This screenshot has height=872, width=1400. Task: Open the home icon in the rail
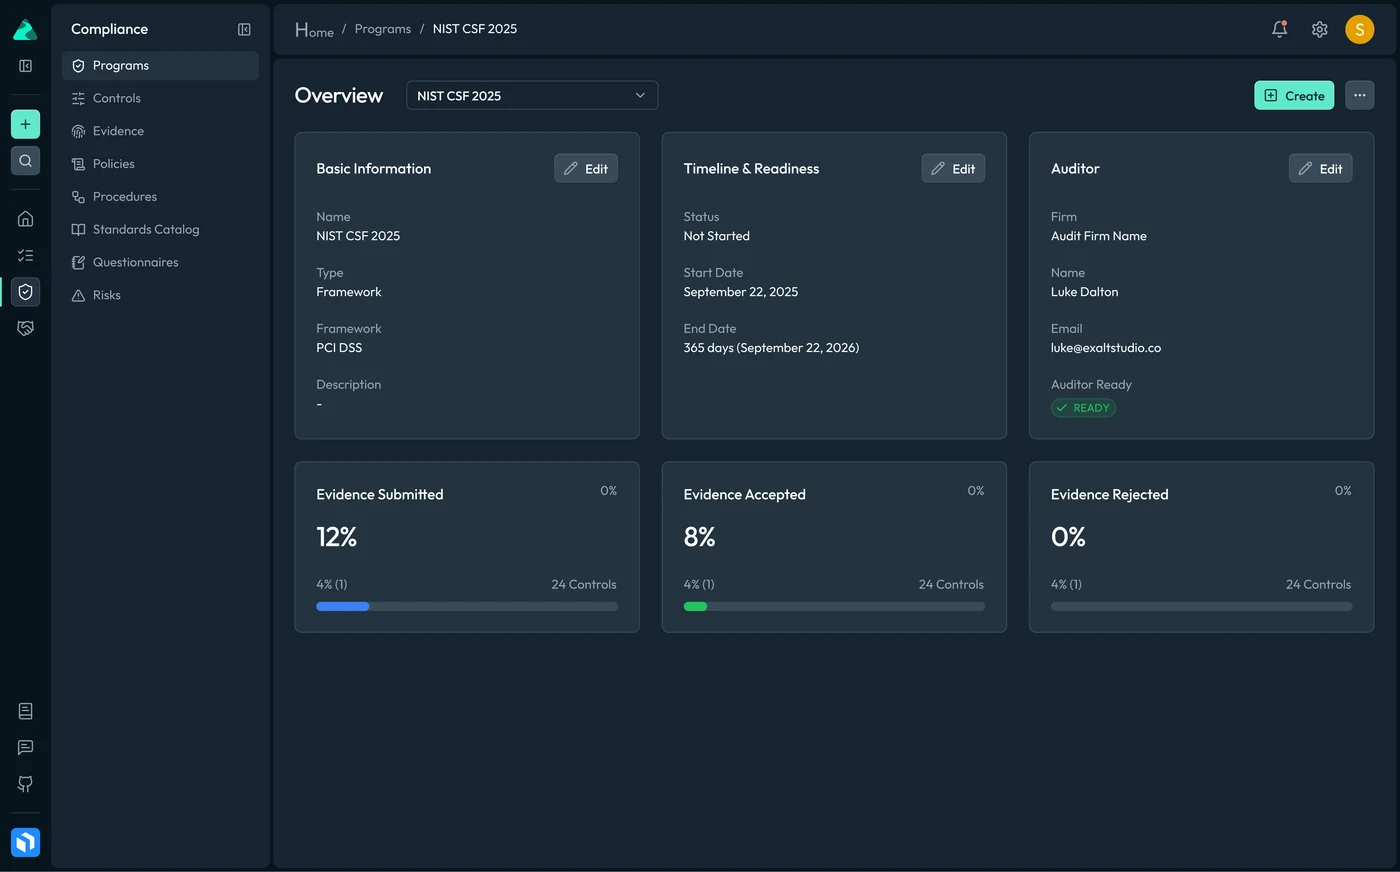pyautogui.click(x=25, y=219)
